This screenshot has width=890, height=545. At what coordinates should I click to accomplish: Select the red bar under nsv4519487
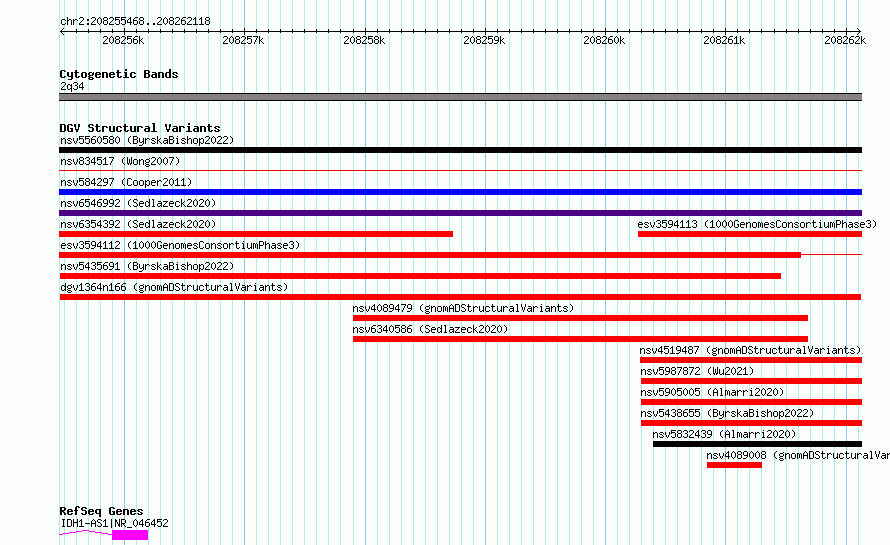click(x=751, y=360)
